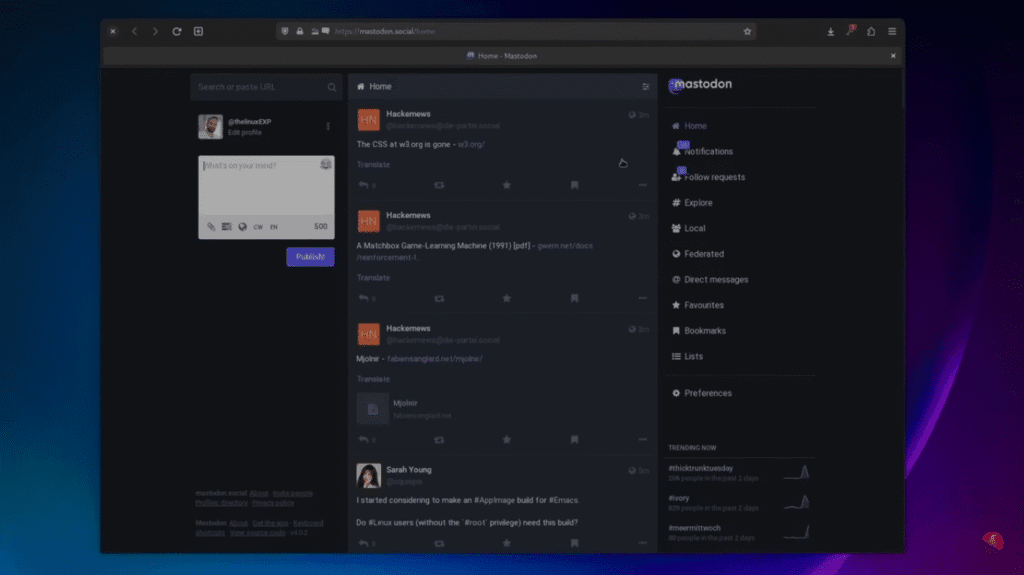The width and height of the screenshot is (1024, 575).
Task: Bookmark the Matchbox Game-Learning Machine post
Action: click(575, 298)
